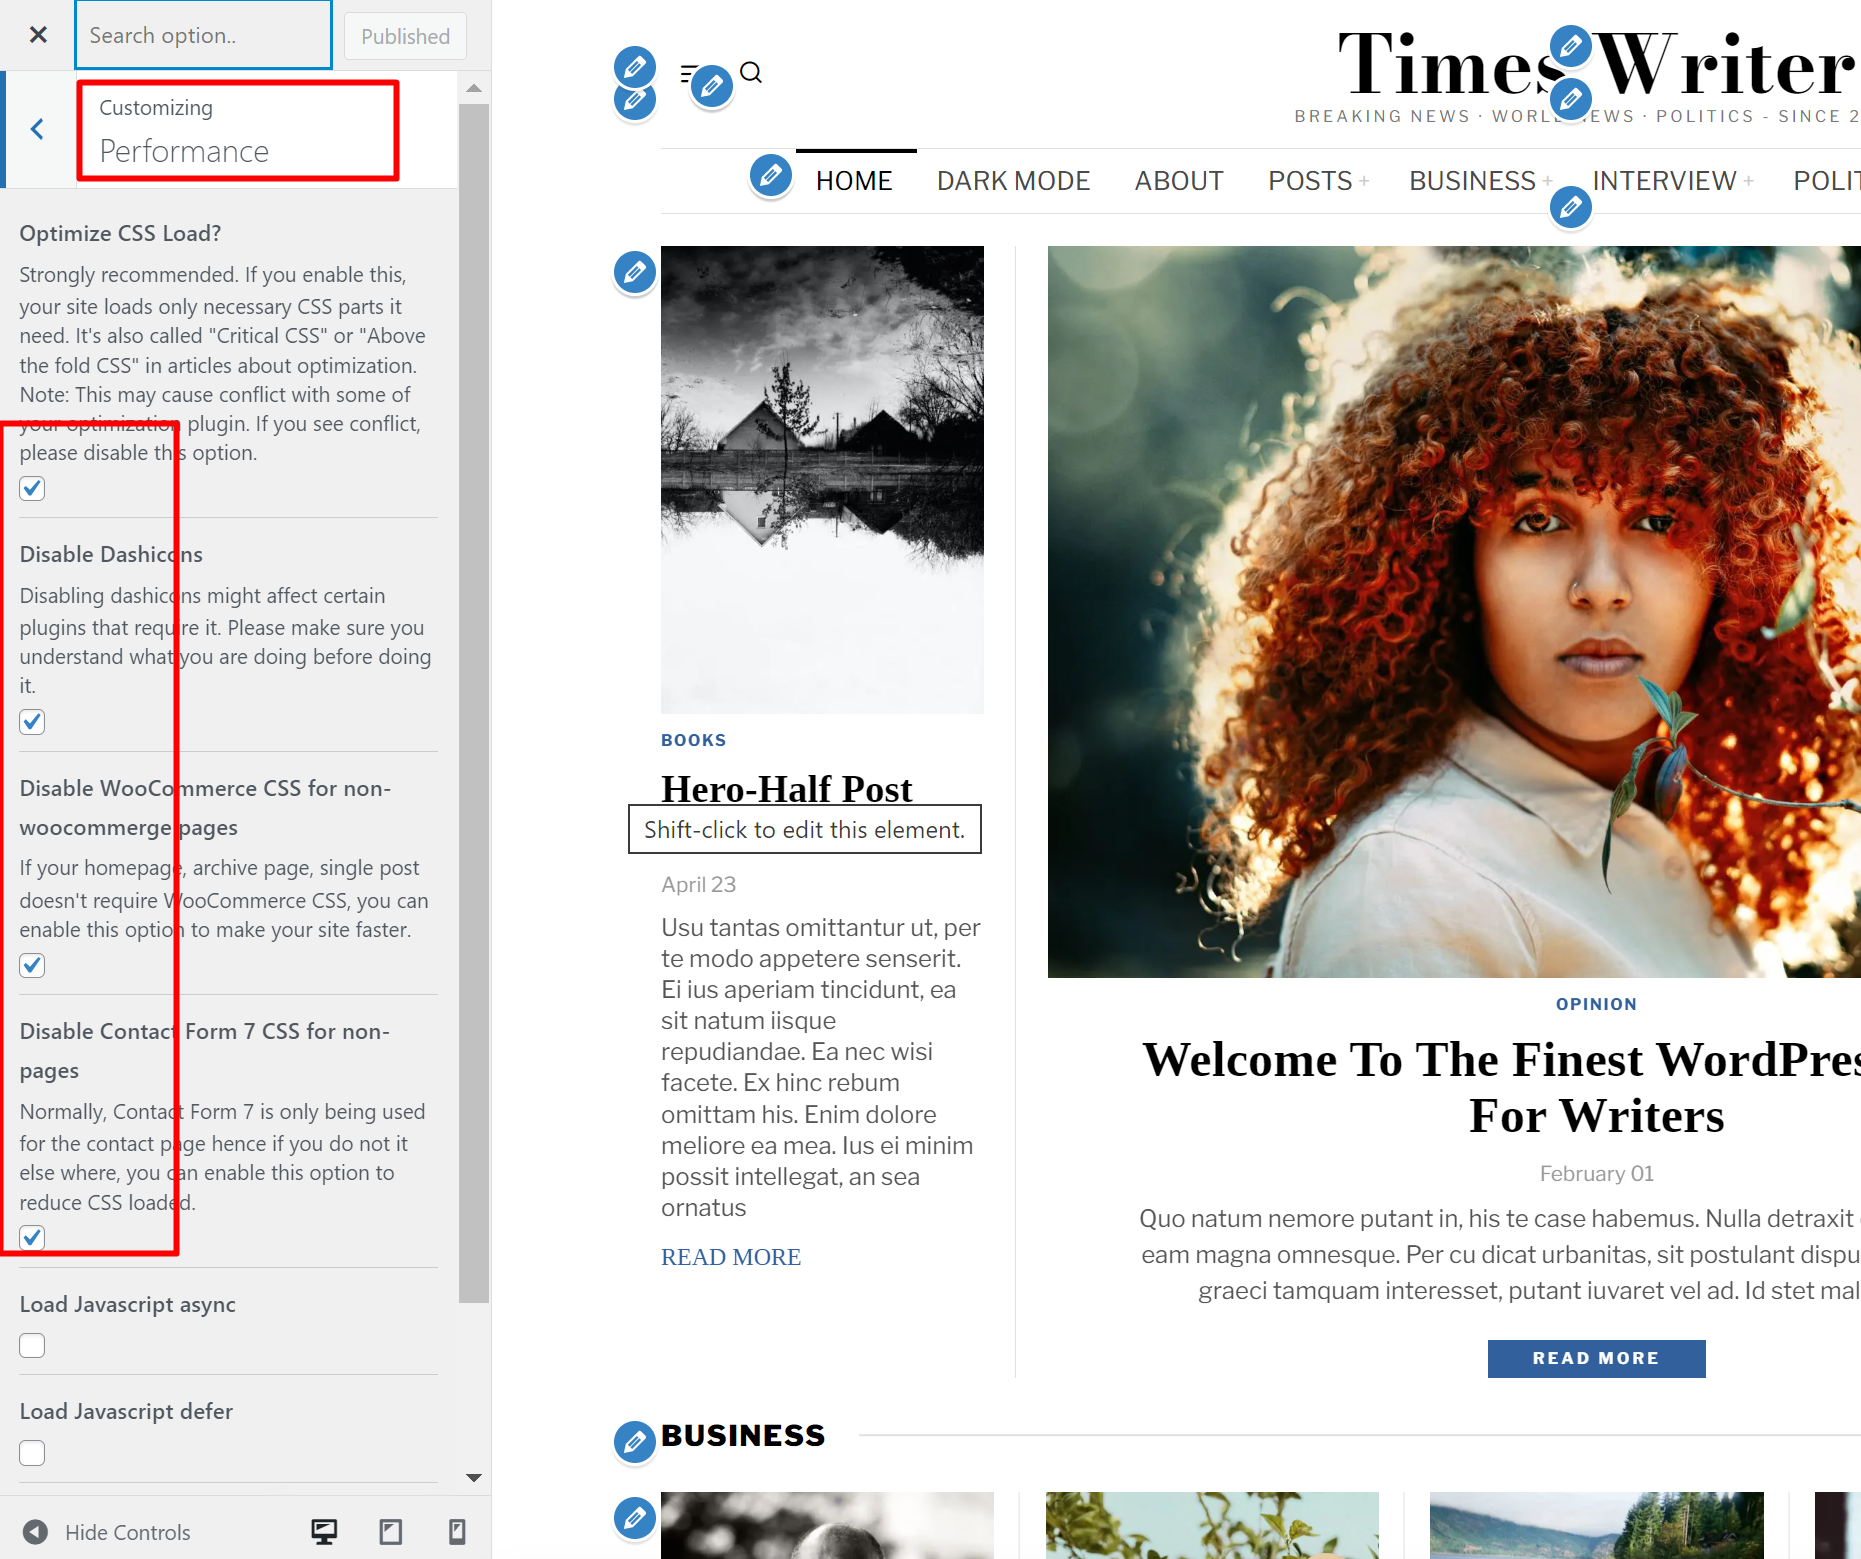The image size is (1861, 1559).
Task: Enable Load Javascript async checkbox
Action: (32, 1346)
